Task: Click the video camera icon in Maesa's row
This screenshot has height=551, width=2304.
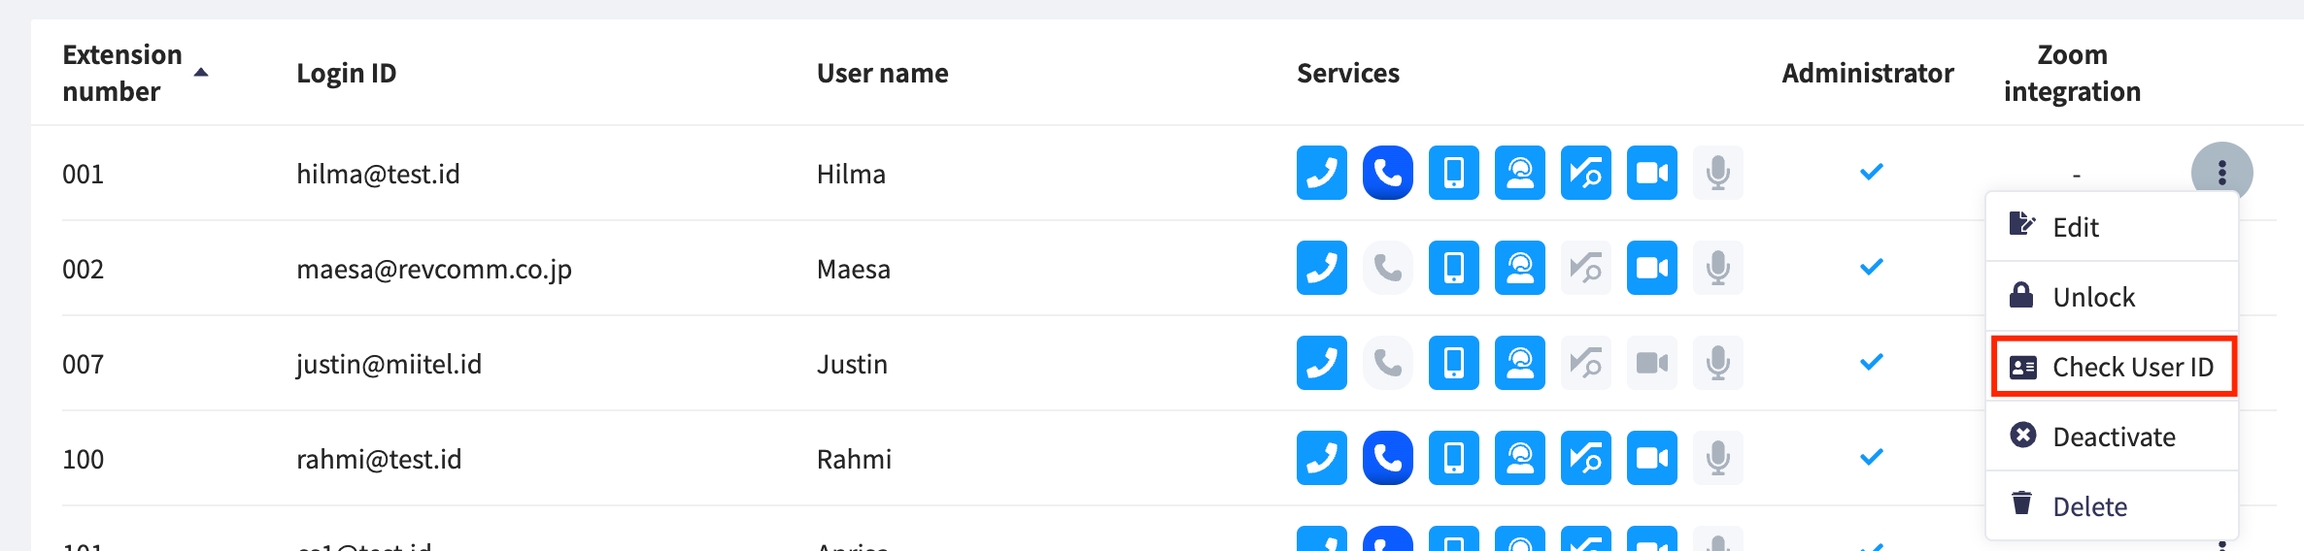Action: click(1651, 268)
